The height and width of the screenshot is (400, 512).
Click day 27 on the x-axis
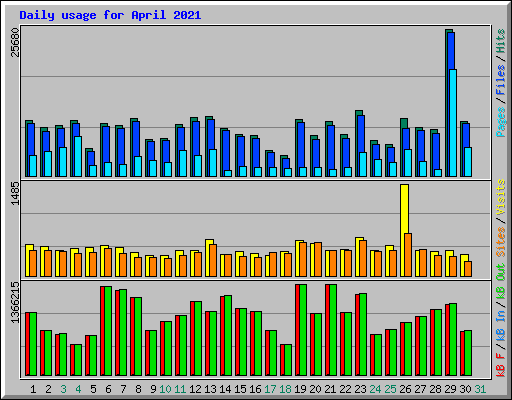pos(420,389)
